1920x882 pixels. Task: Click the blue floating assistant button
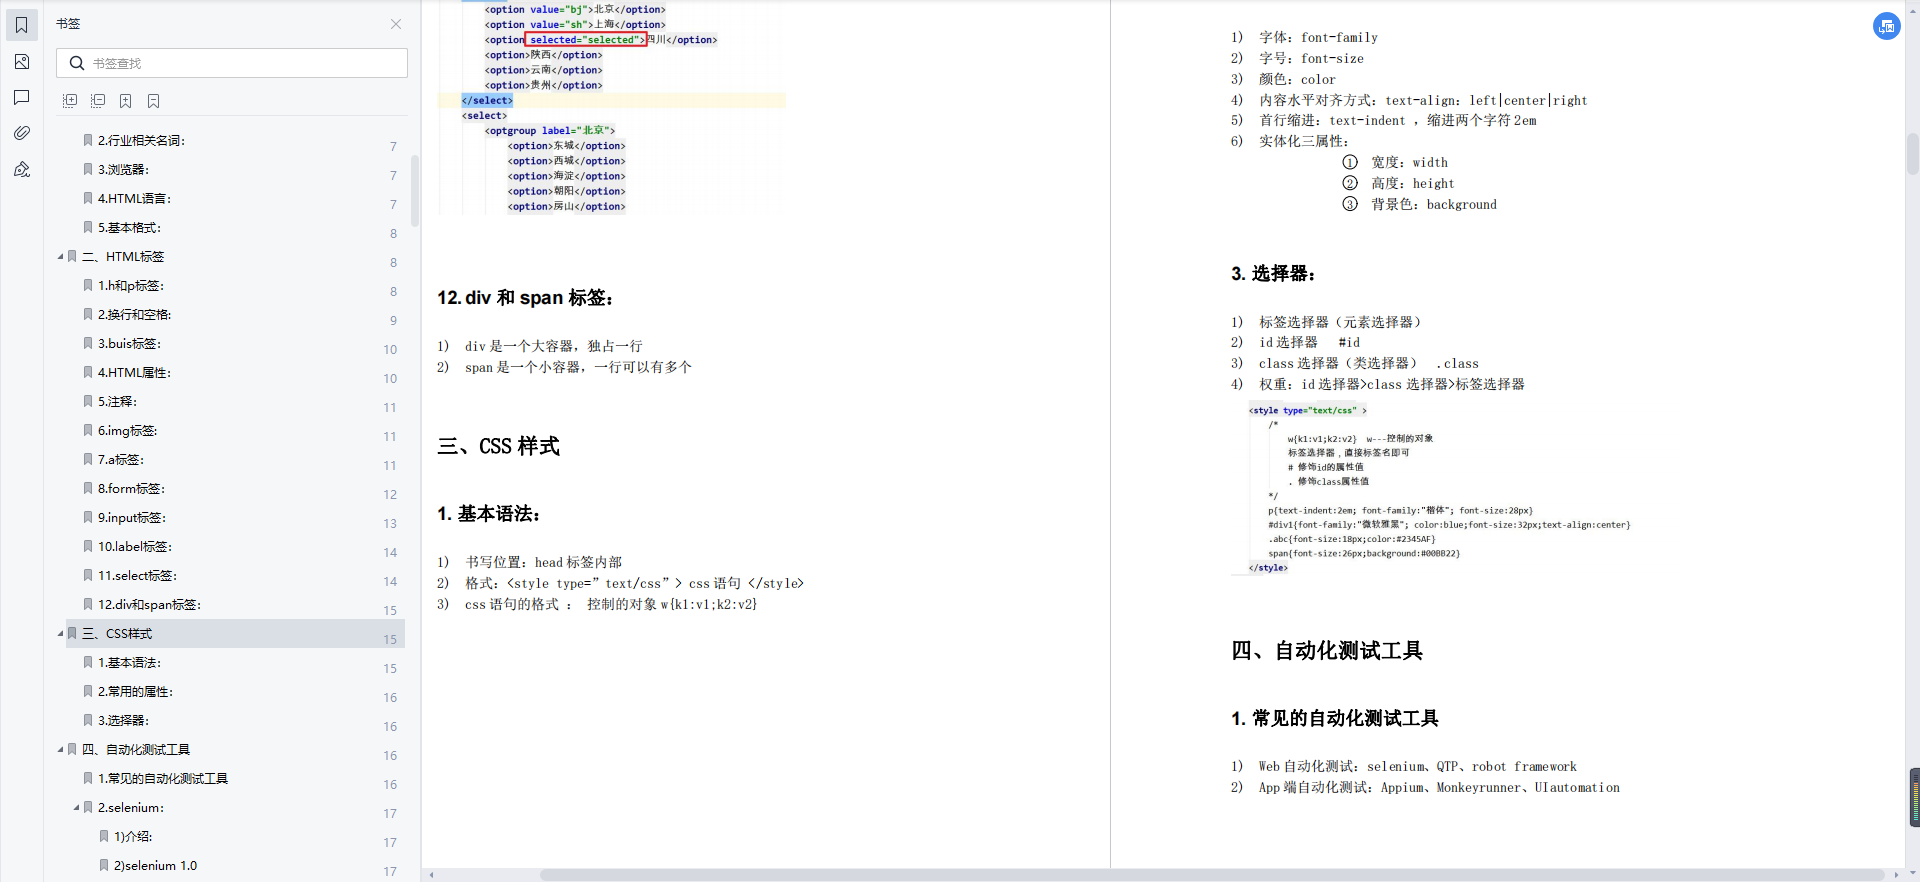point(1886,26)
